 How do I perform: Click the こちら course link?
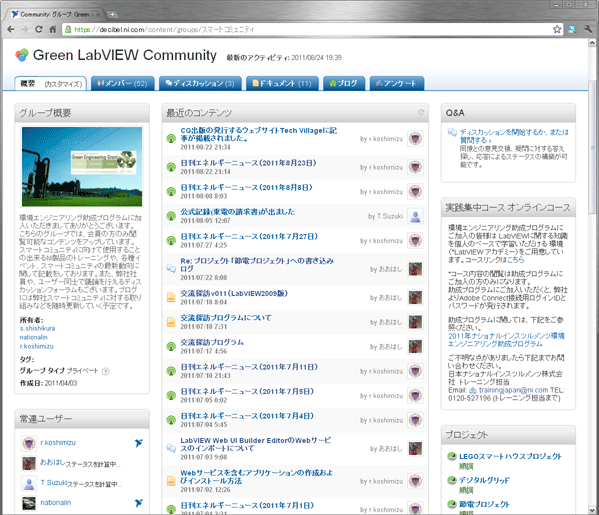click(516, 260)
